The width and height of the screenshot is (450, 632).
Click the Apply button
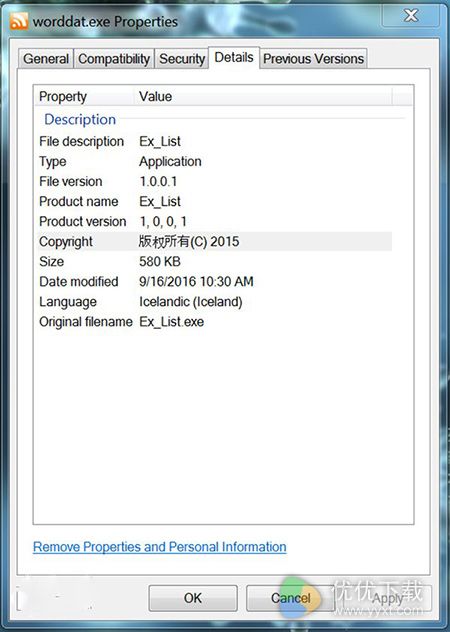(387, 598)
